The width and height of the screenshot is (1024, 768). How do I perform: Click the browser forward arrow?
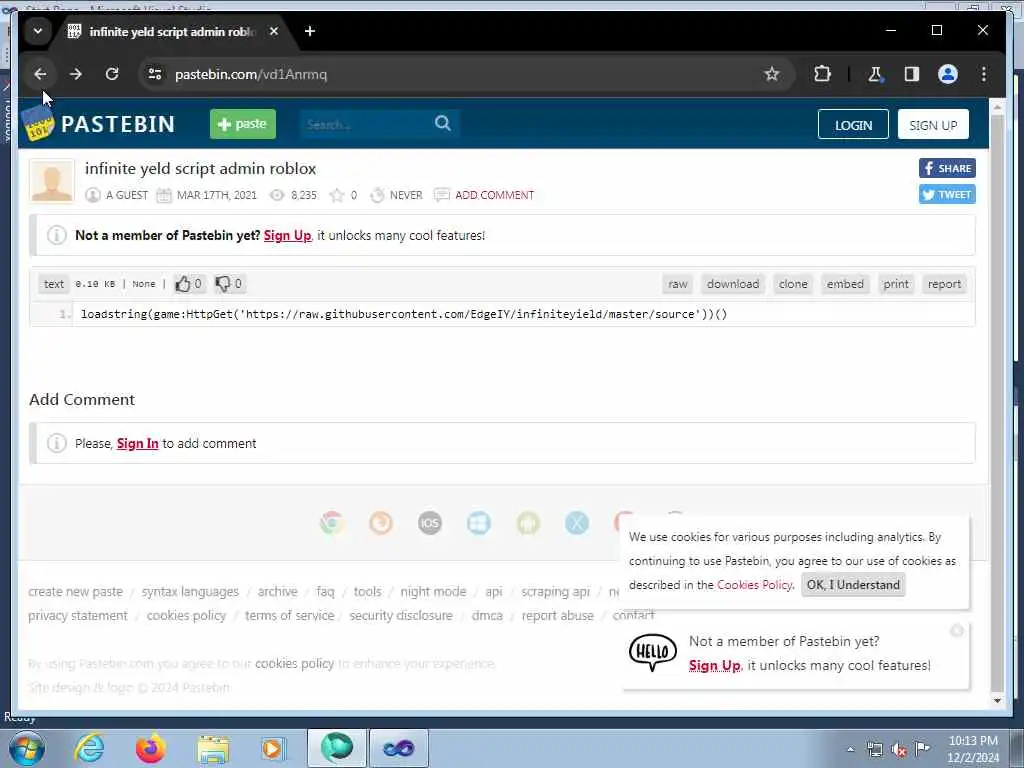tap(76, 74)
